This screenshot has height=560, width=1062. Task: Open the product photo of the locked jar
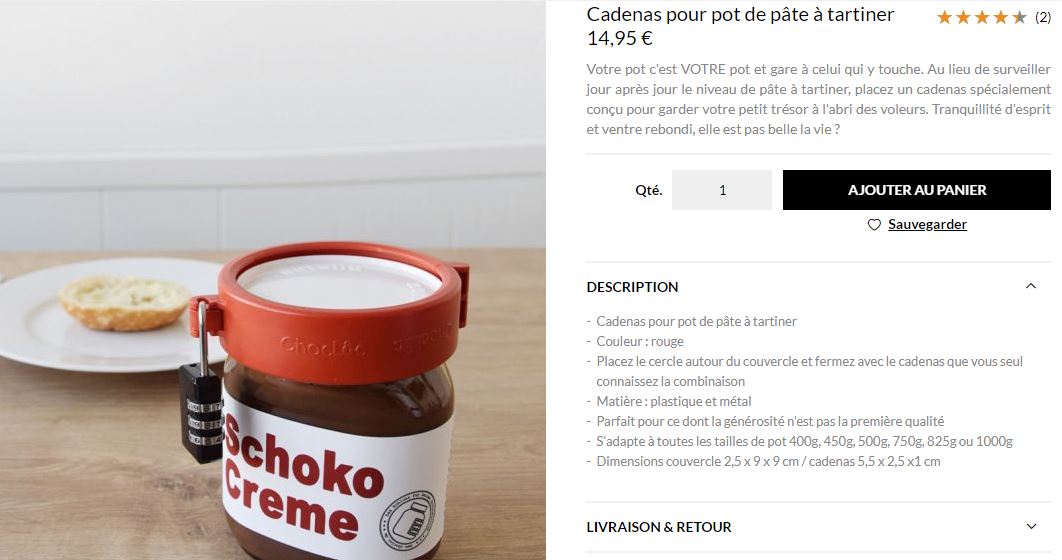point(273,280)
